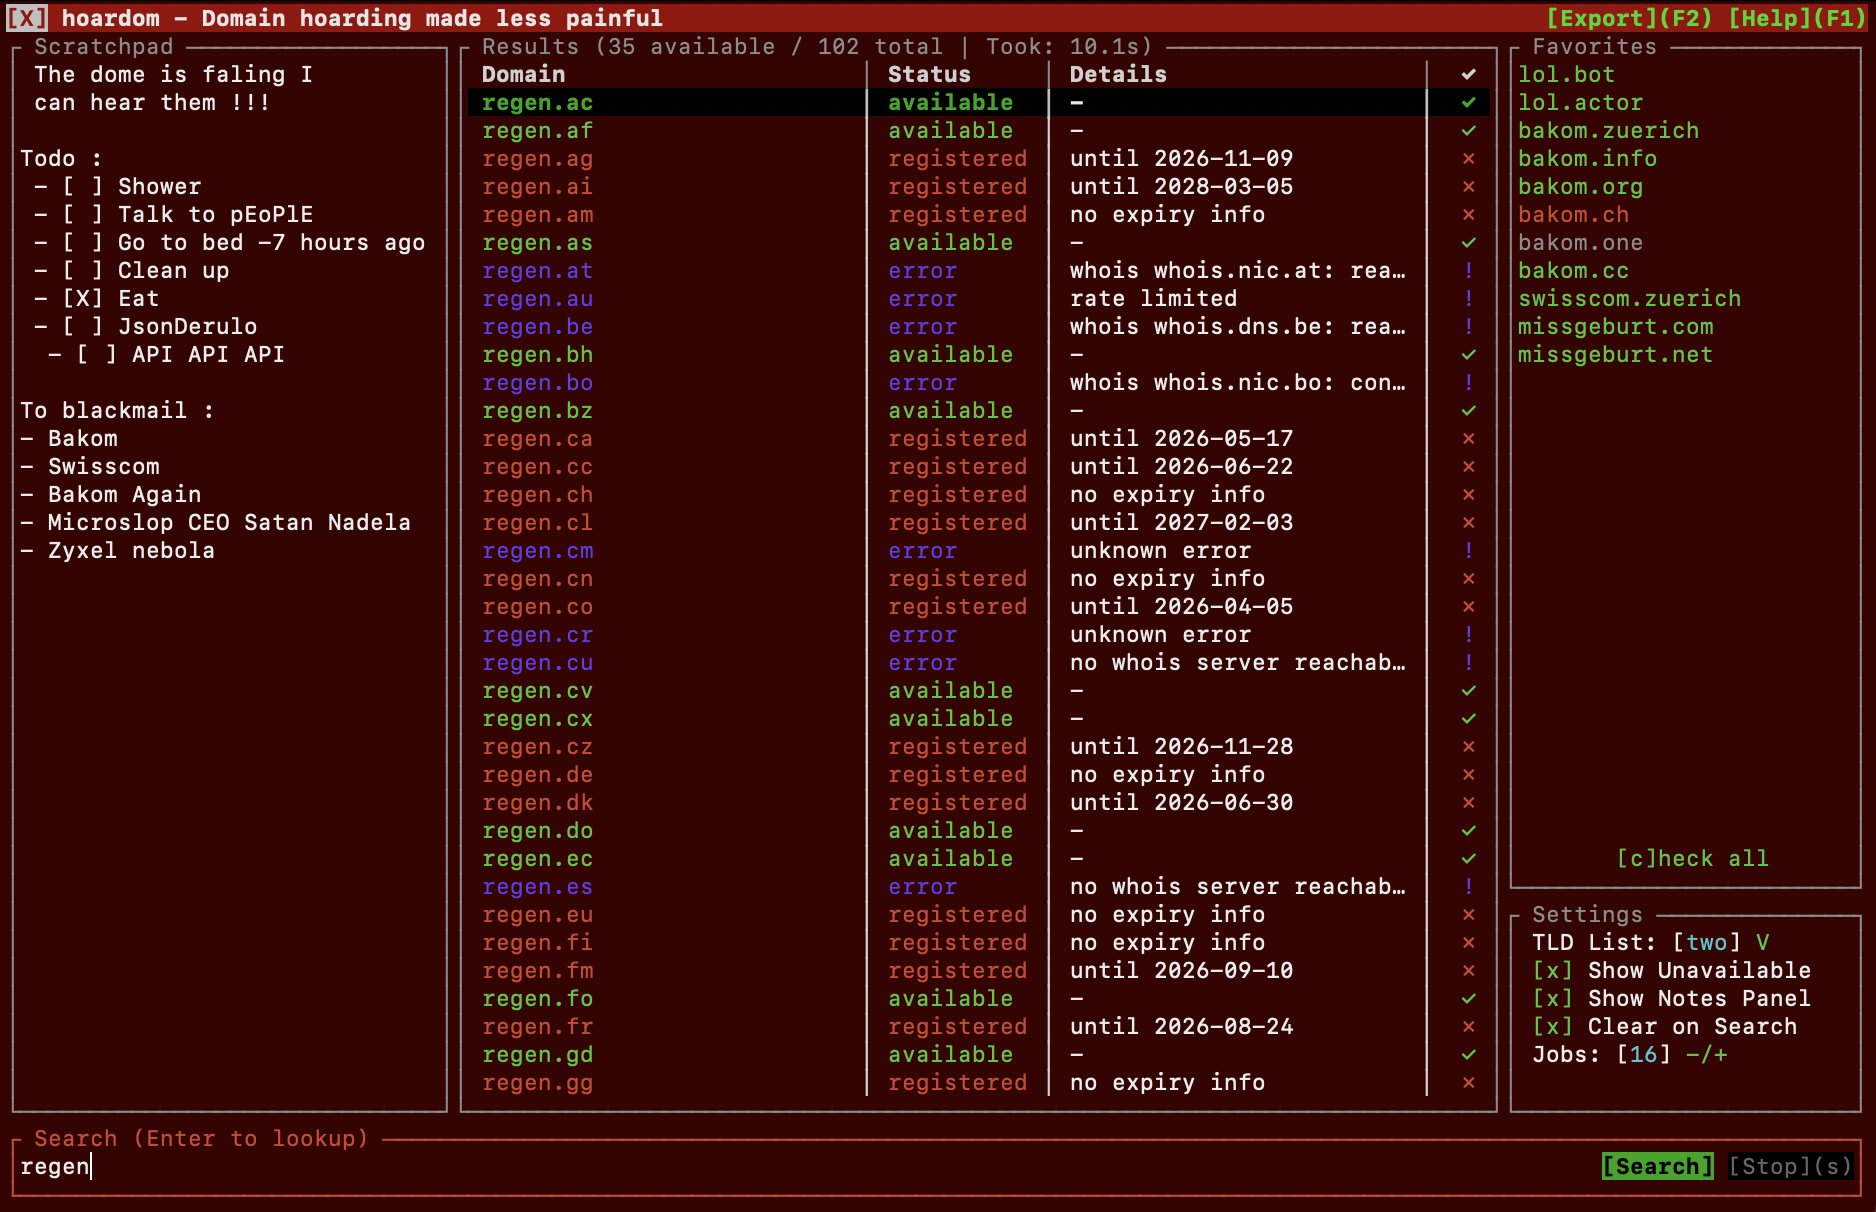Image resolution: width=1876 pixels, height=1212 pixels.
Task: Click the TLD List value two
Action: point(1706,943)
